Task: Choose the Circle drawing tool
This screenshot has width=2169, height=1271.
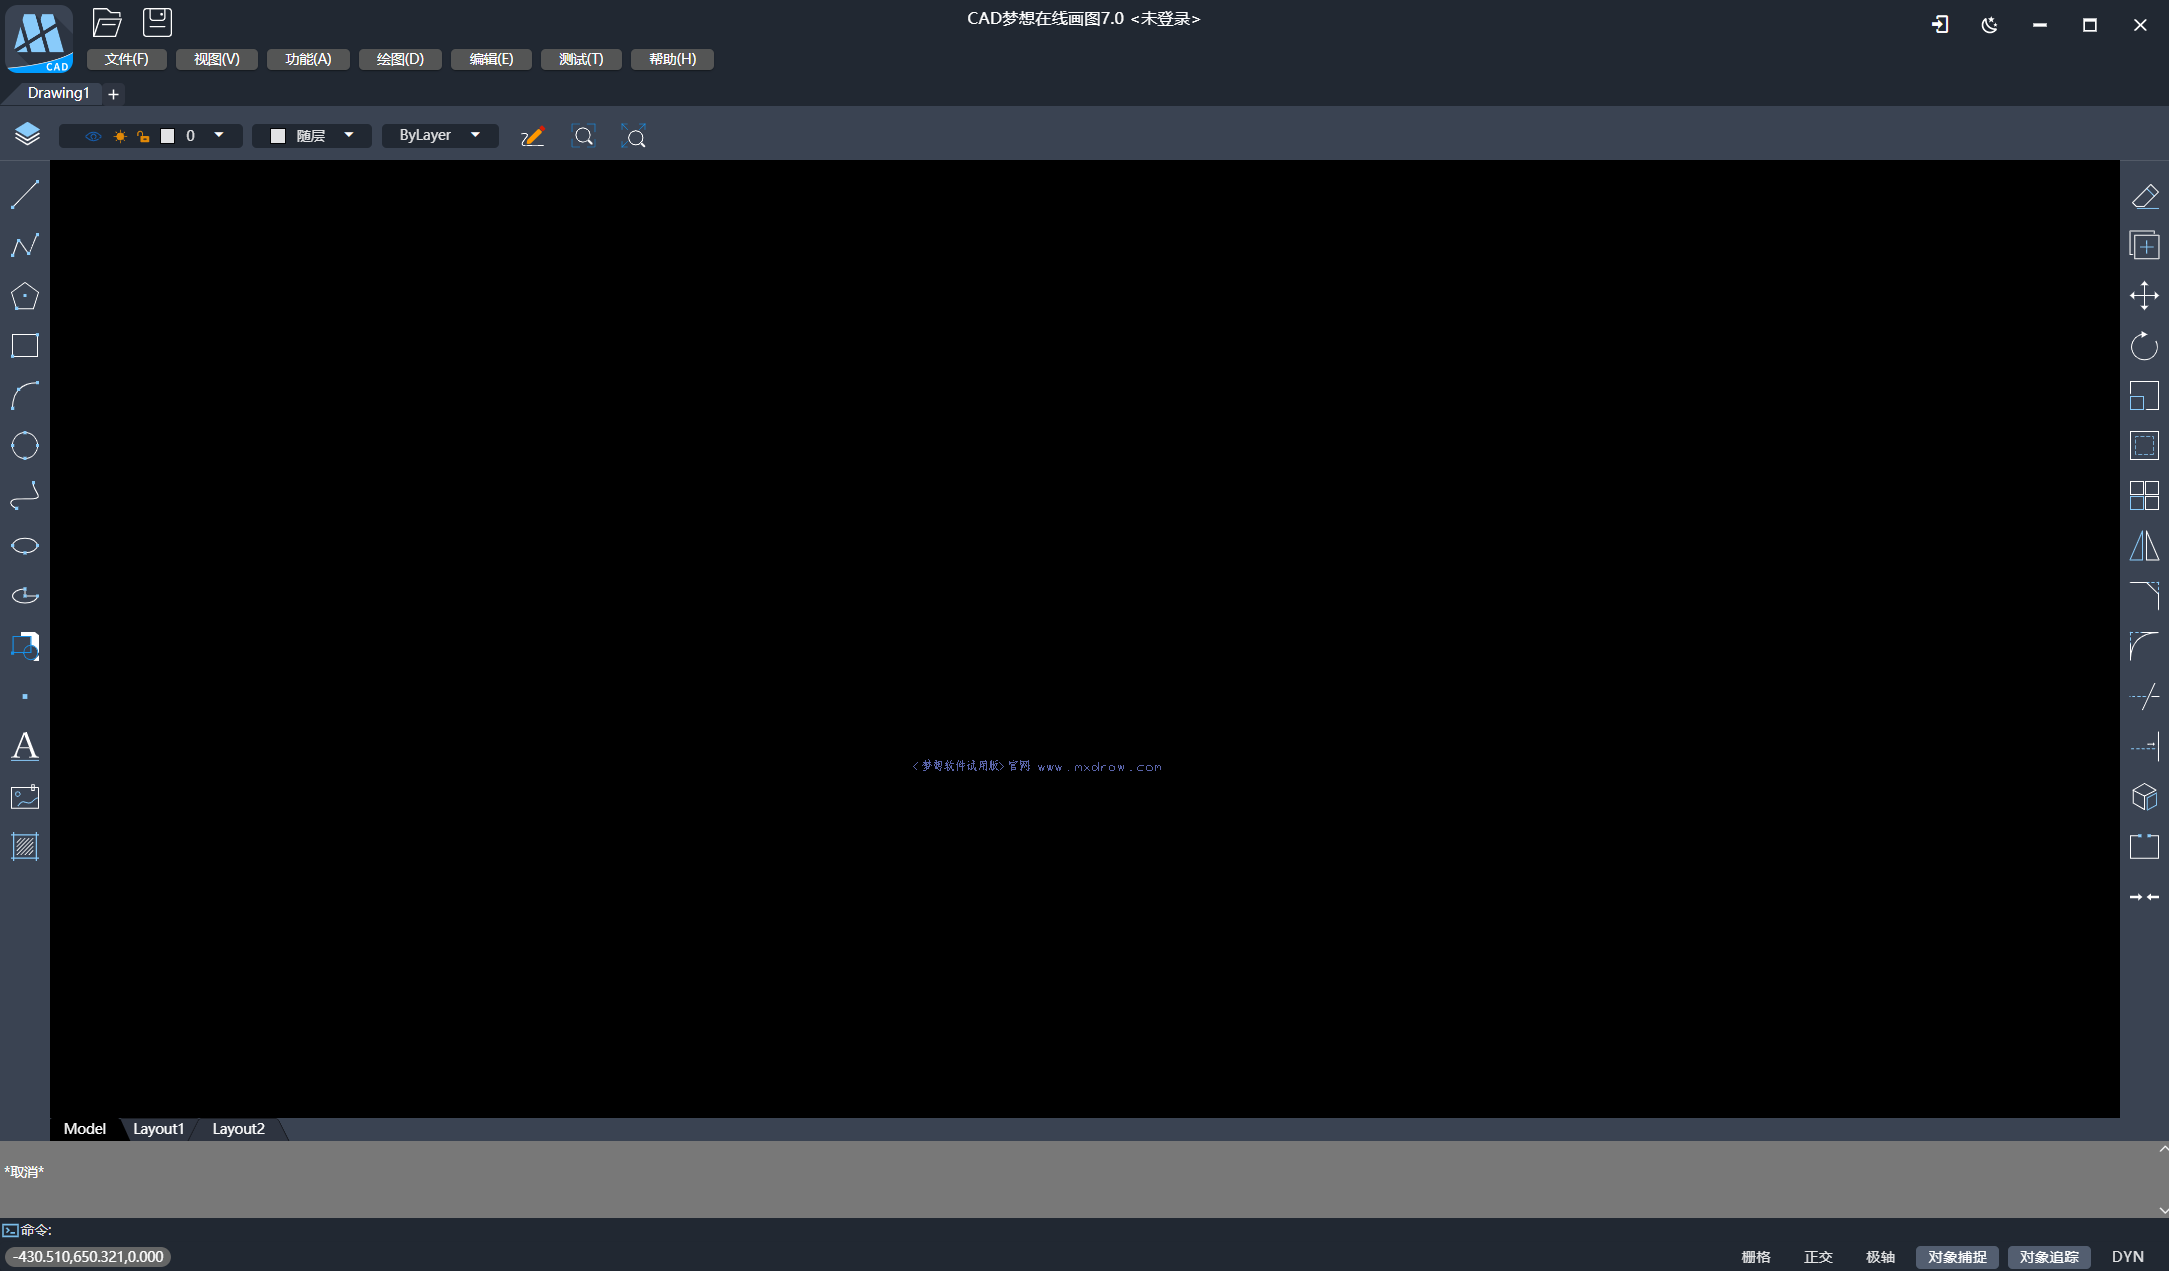Action: [25, 445]
